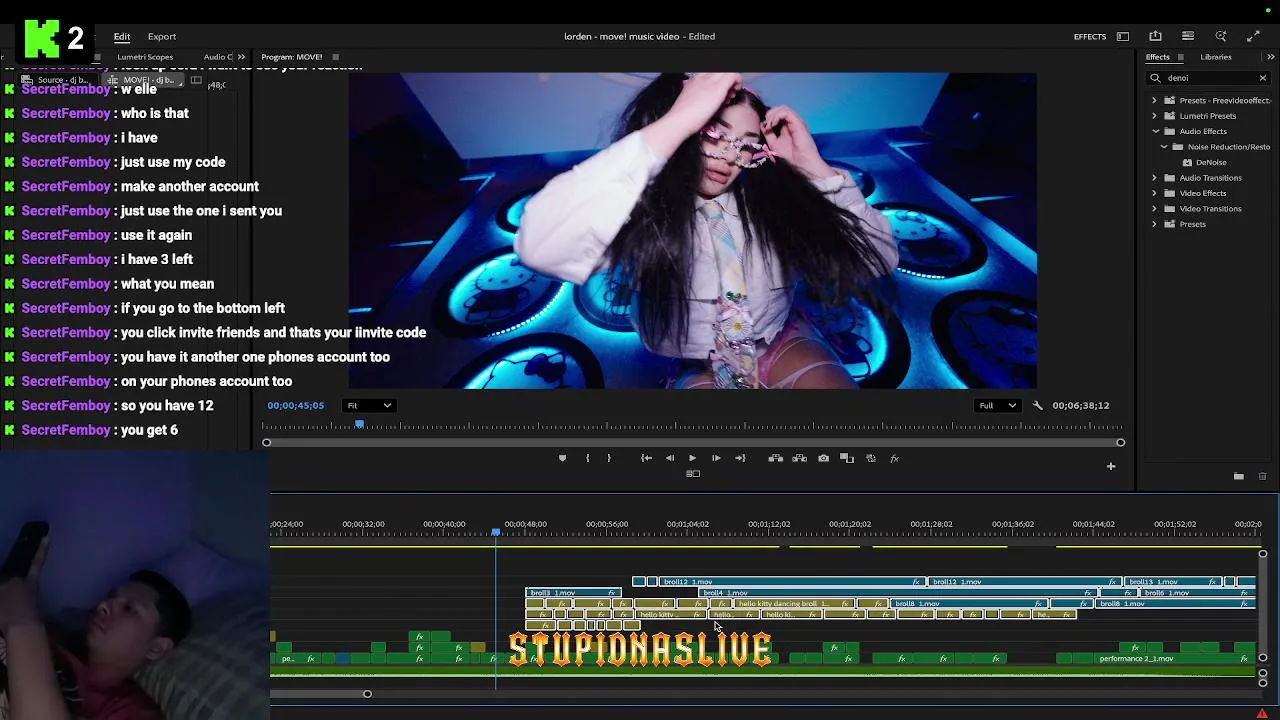Step forward one frame
Viewport: 1280px width, 720px height.
(716, 458)
